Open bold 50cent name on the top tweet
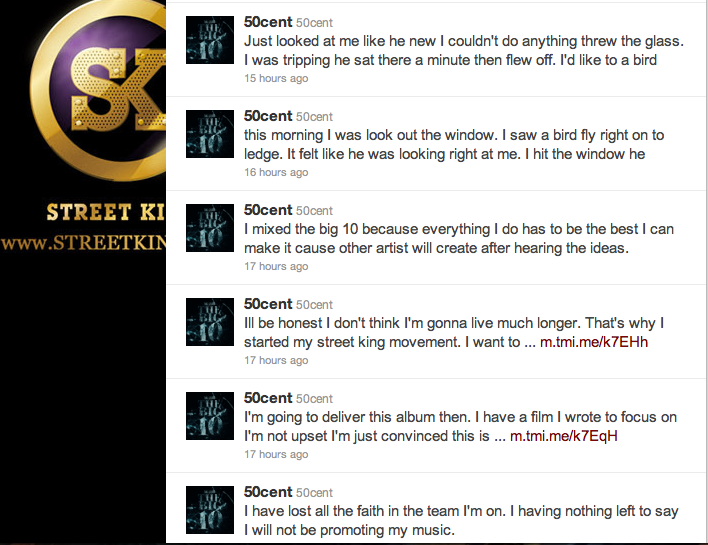Screen dimensions: 708x545 point(268,22)
